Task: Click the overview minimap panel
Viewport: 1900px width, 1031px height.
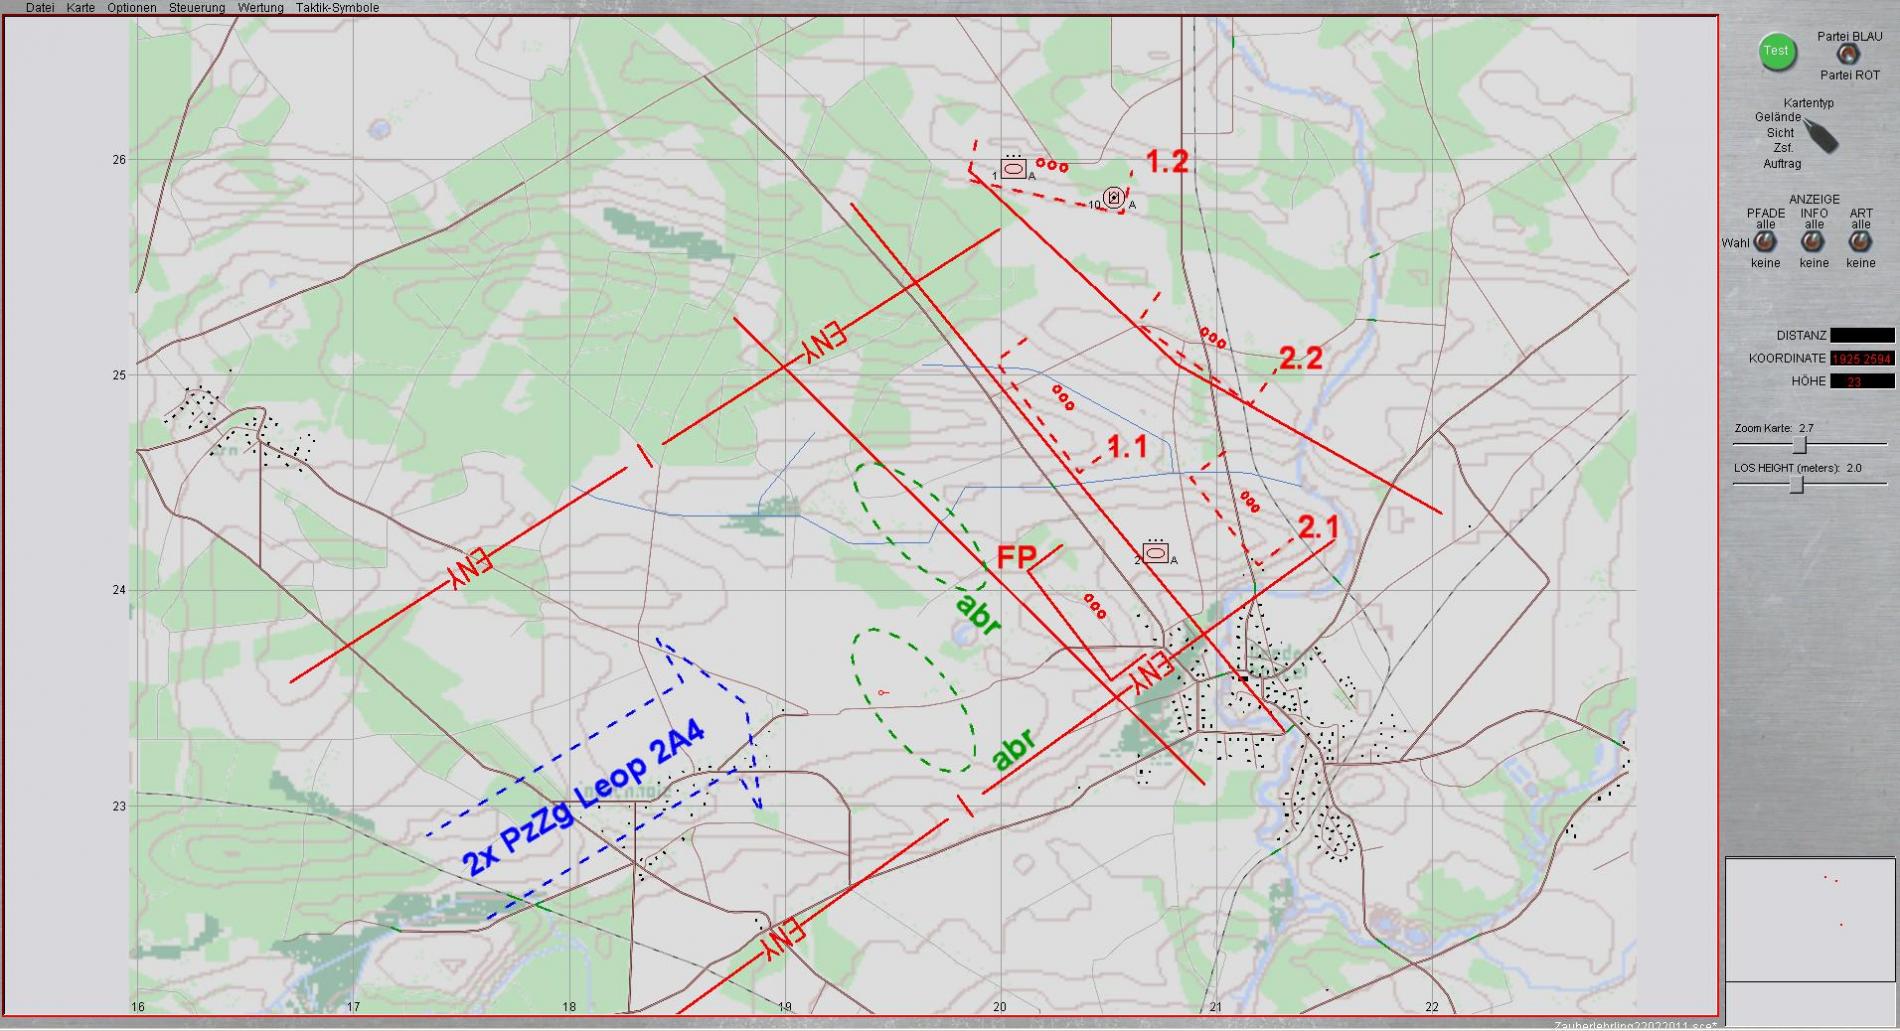Action: (1810, 919)
